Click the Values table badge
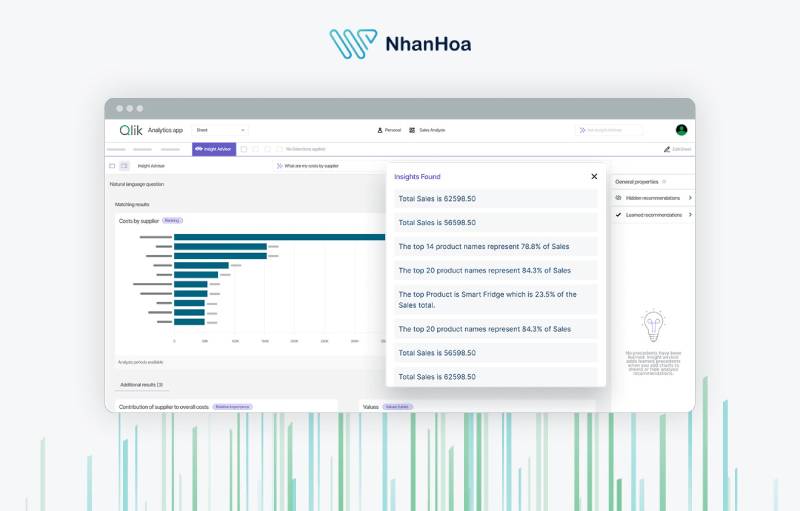The height and width of the screenshot is (511, 800). 397,407
